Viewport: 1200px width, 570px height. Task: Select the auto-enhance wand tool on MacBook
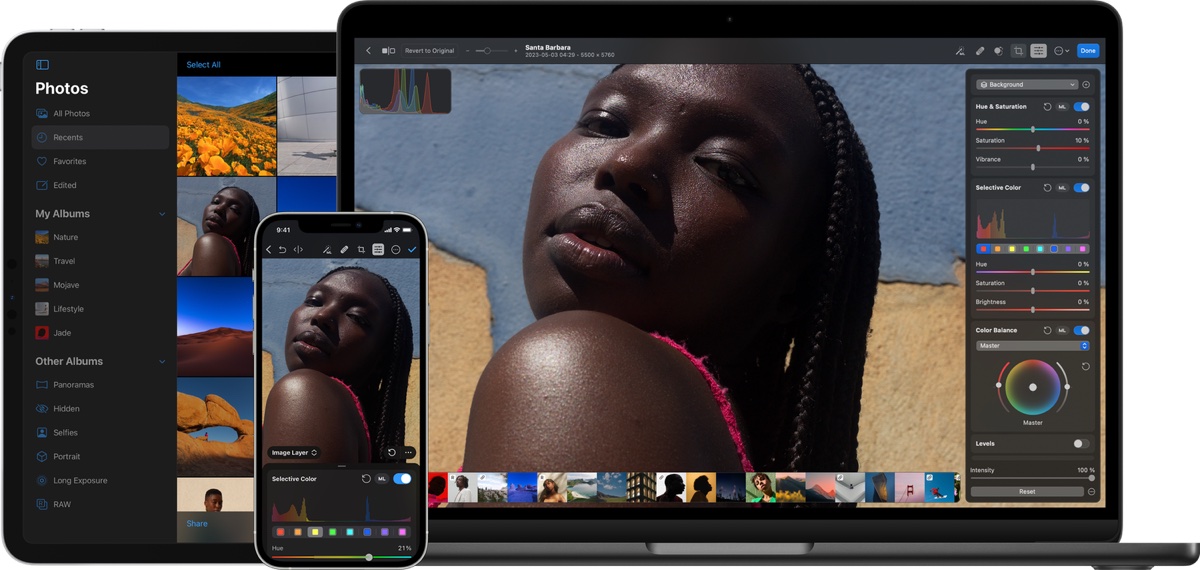click(960, 50)
